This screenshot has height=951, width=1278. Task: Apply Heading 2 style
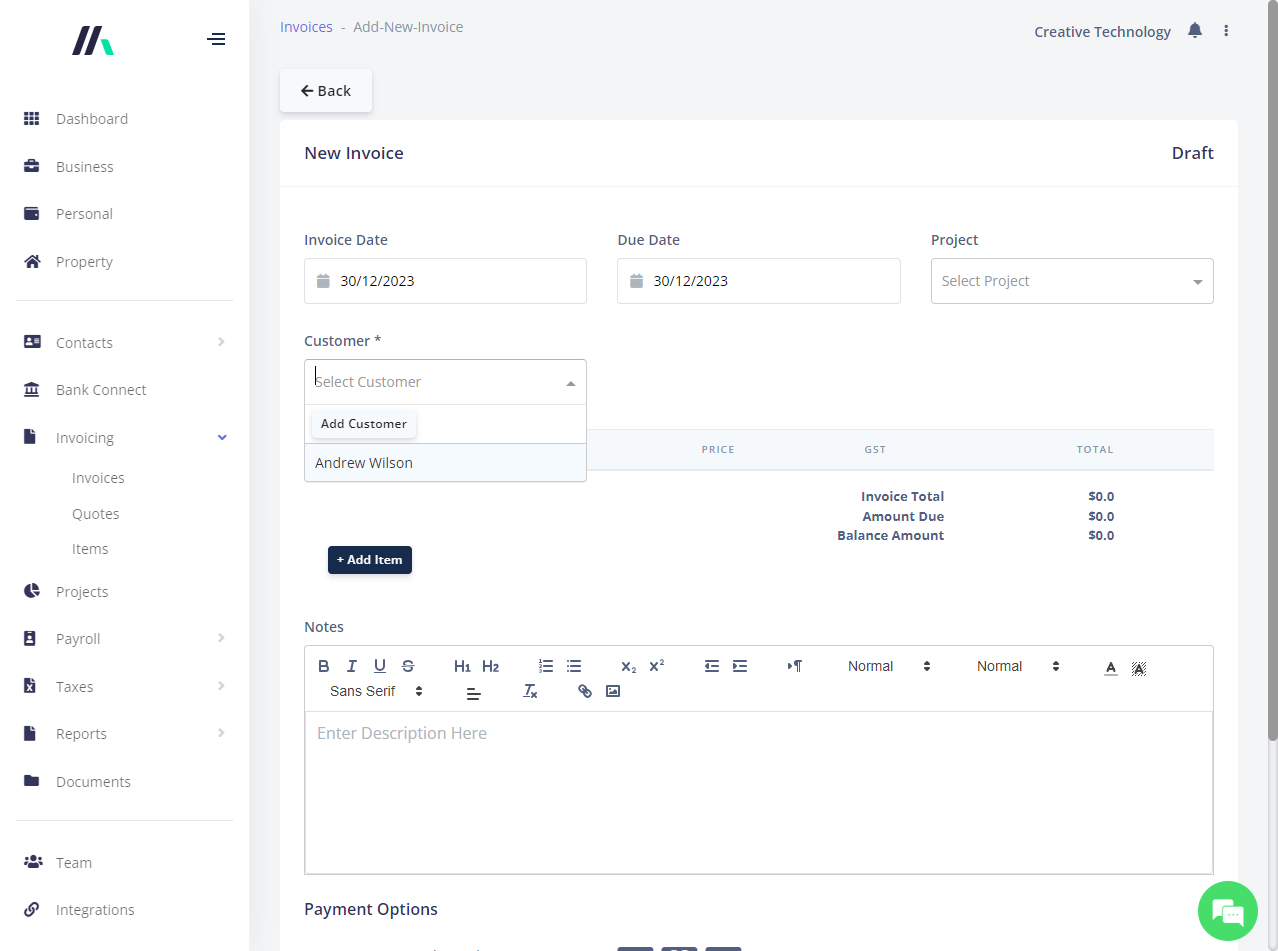(x=490, y=666)
